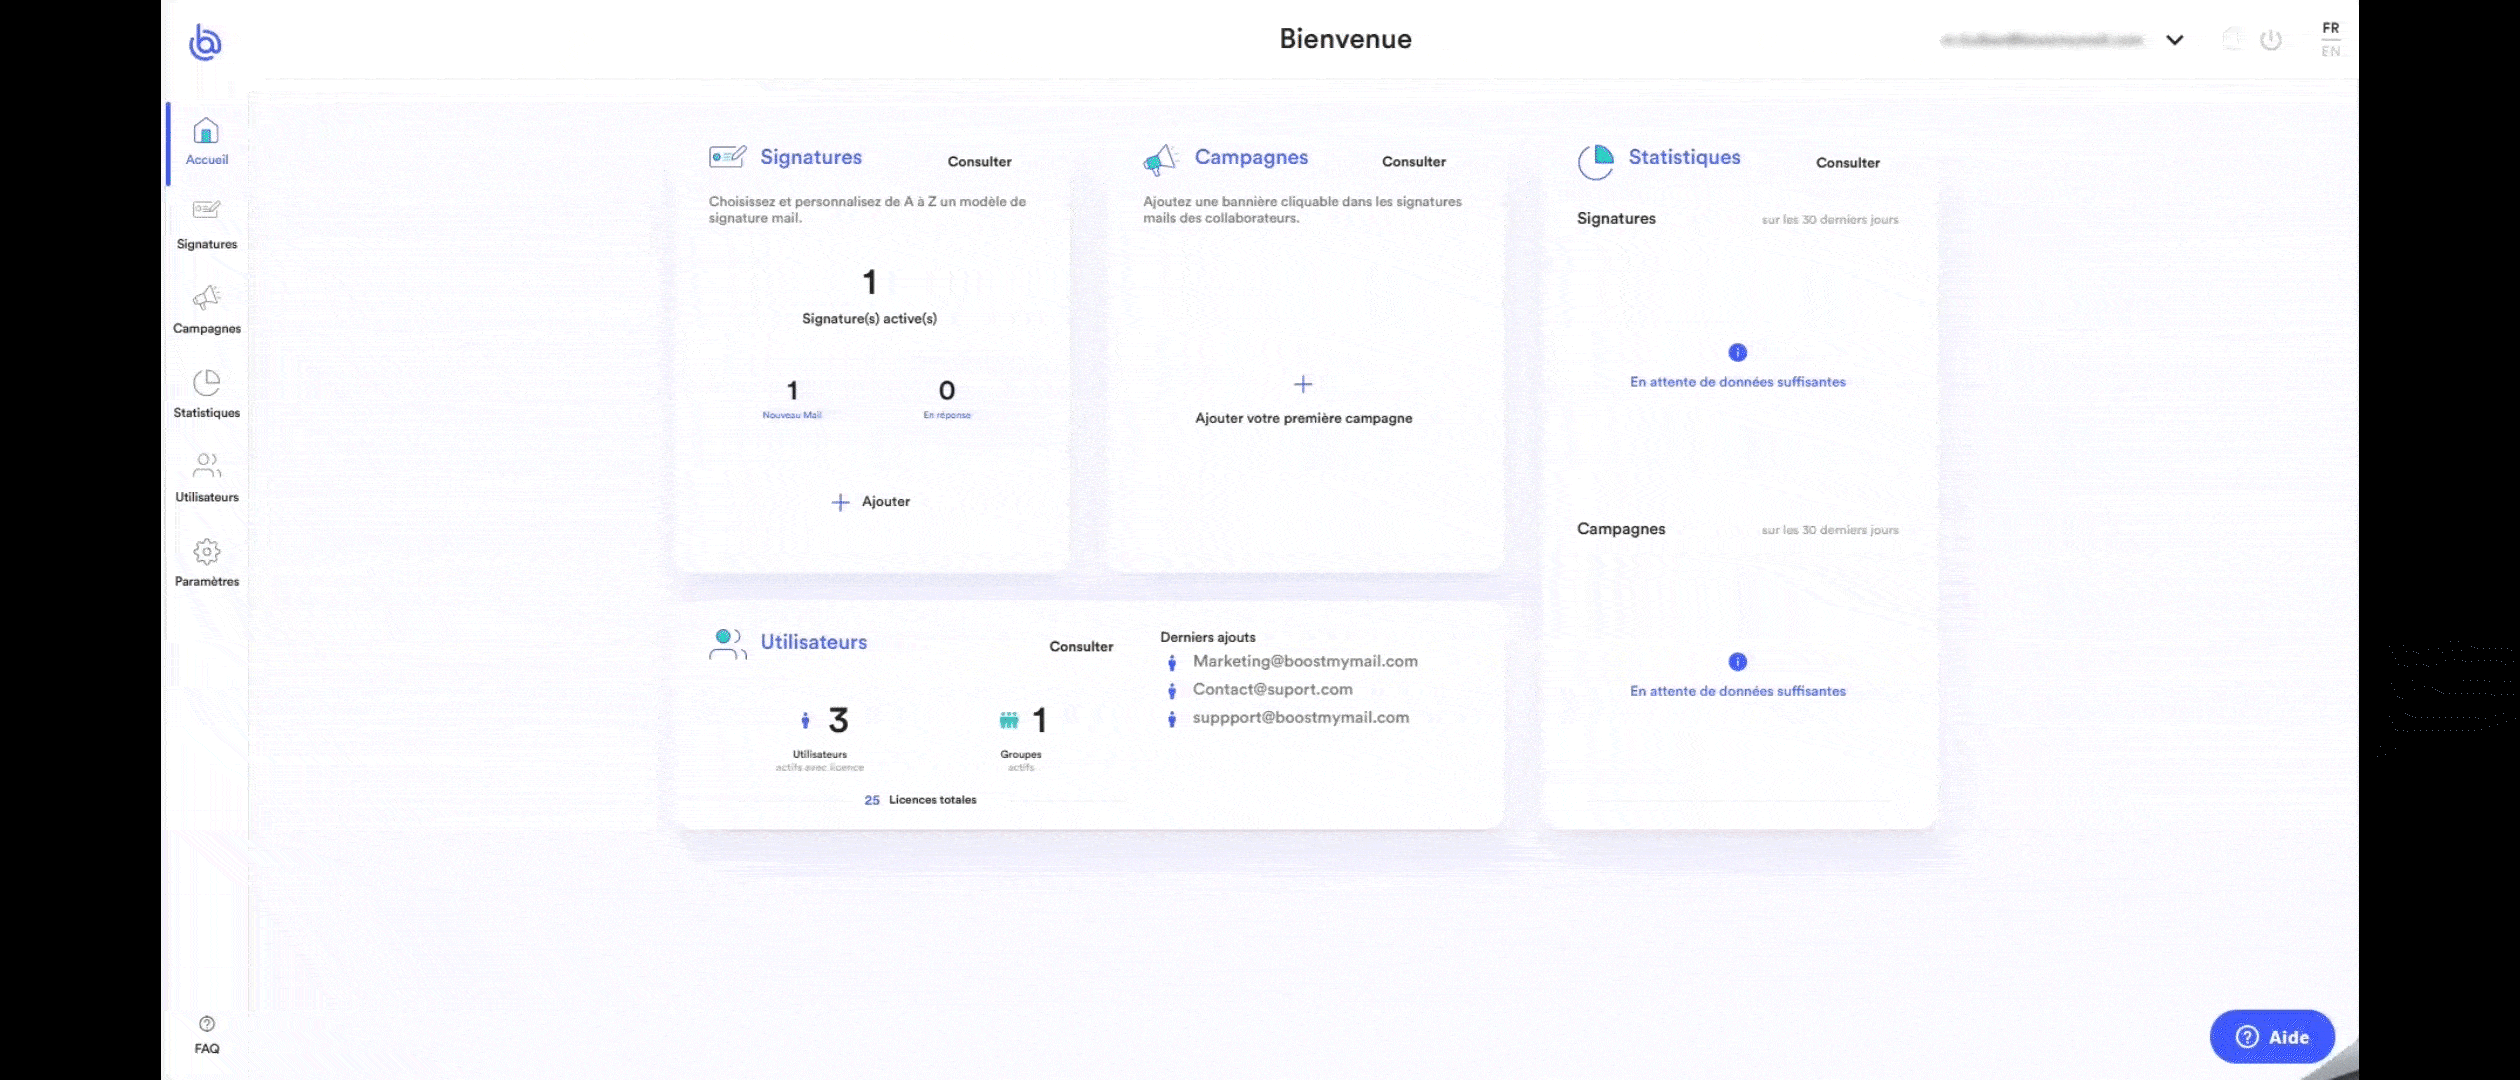Click Marketing@boostmymail.com entry
The image size is (2520, 1080).
[1304, 661]
